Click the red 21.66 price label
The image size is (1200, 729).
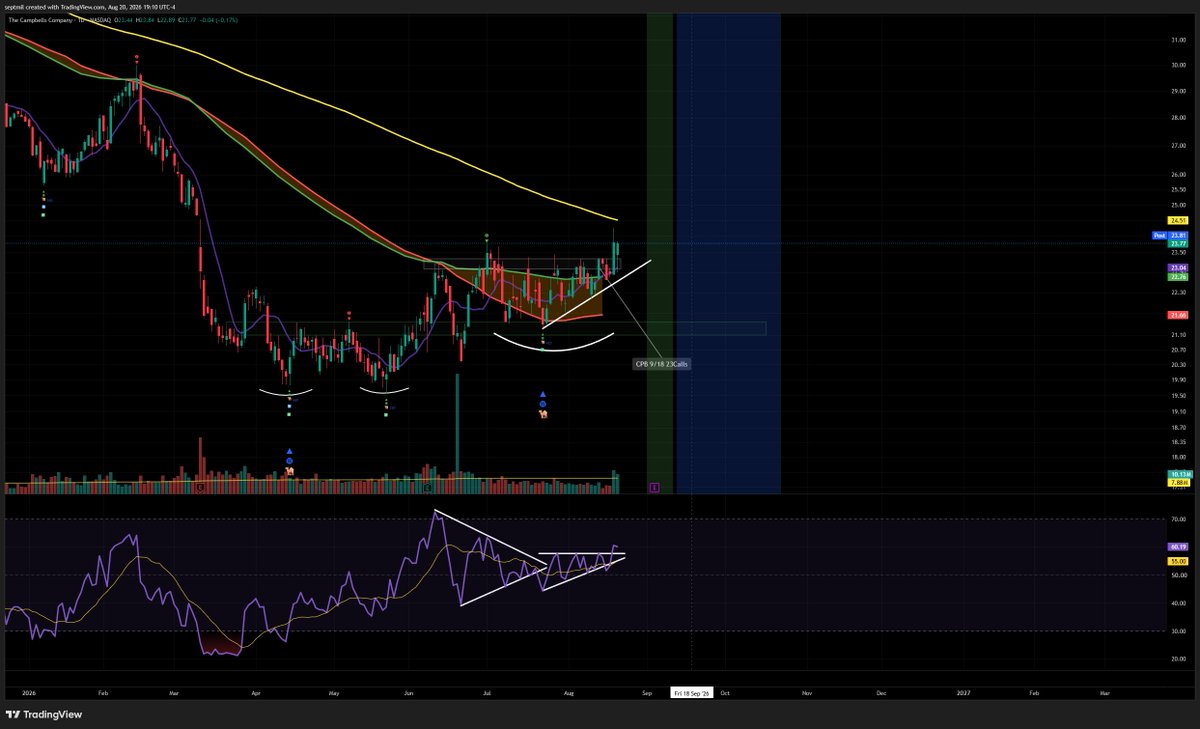pos(1177,315)
